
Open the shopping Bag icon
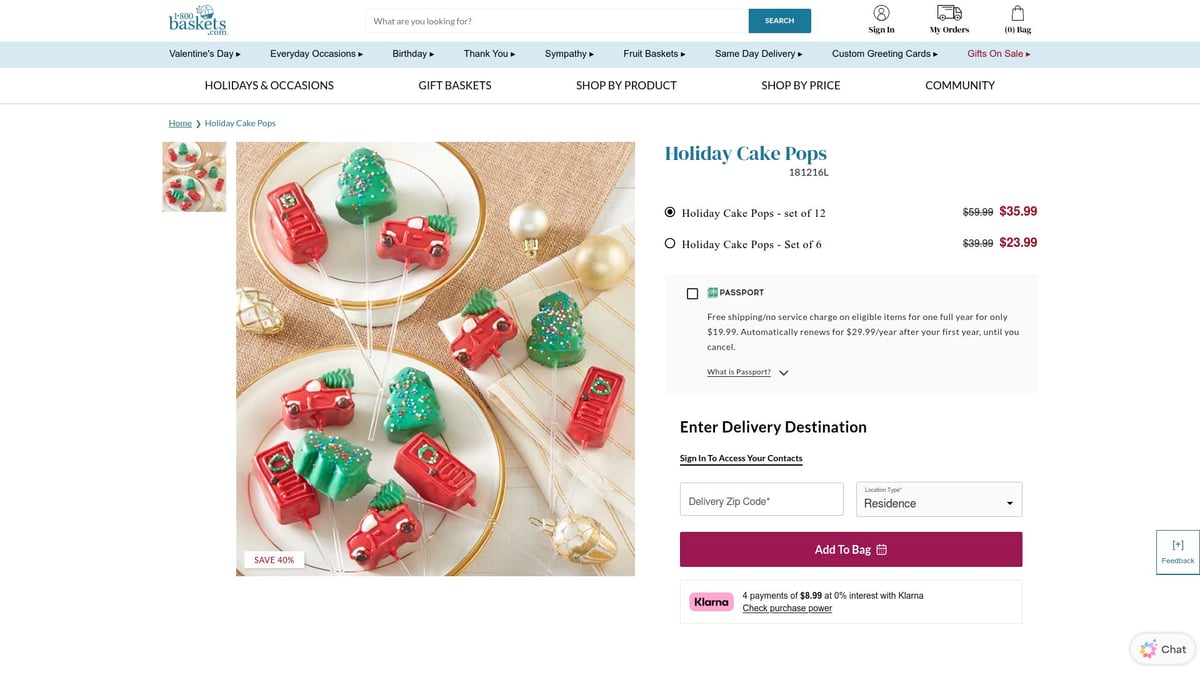pyautogui.click(x=1017, y=14)
